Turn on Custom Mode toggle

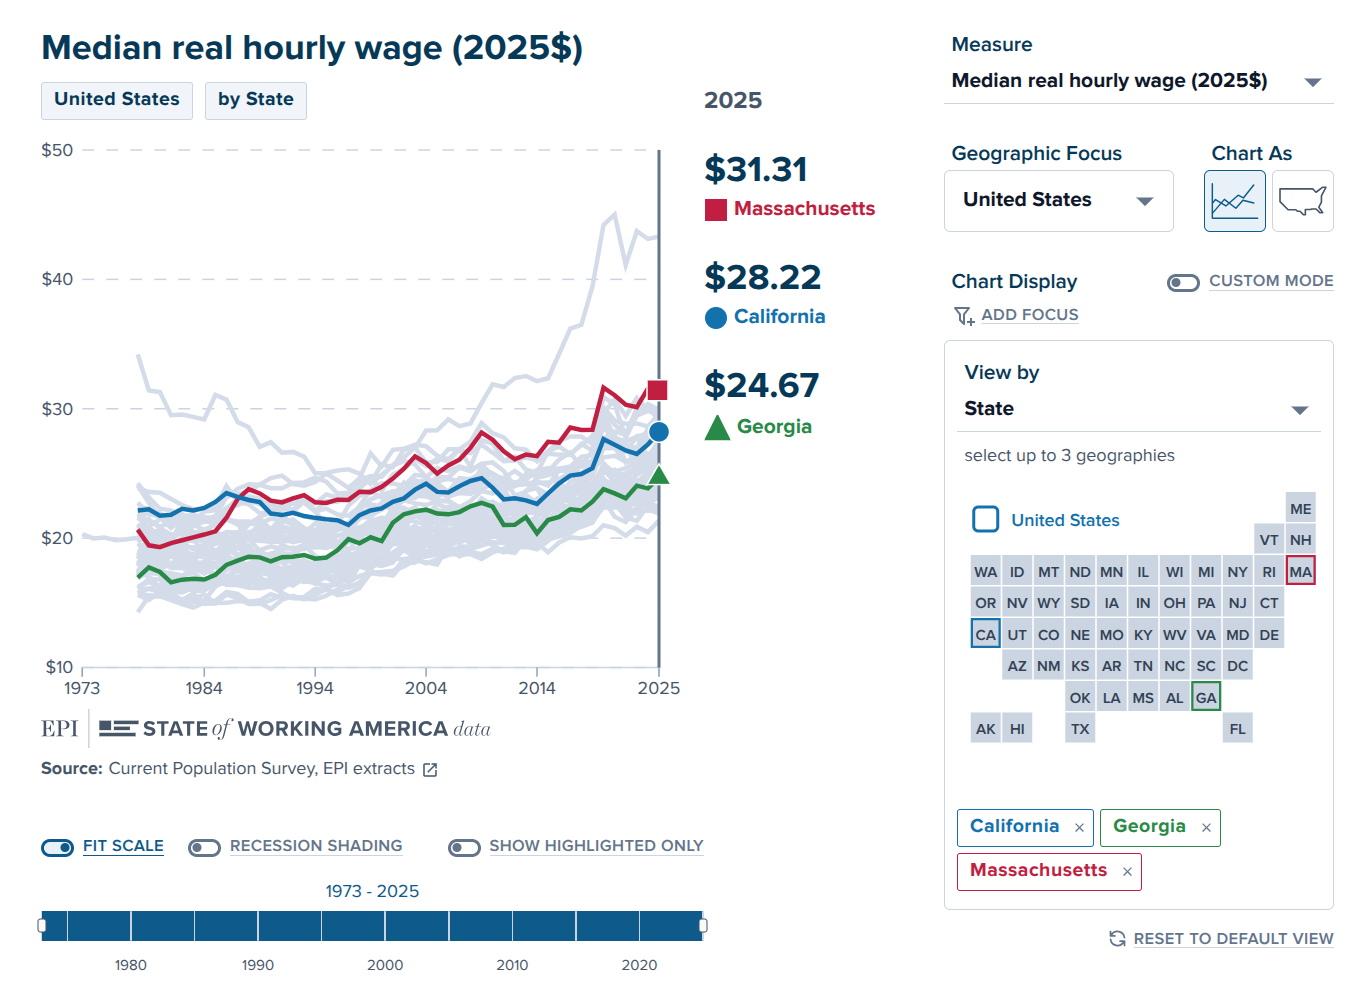pyautogui.click(x=1183, y=283)
